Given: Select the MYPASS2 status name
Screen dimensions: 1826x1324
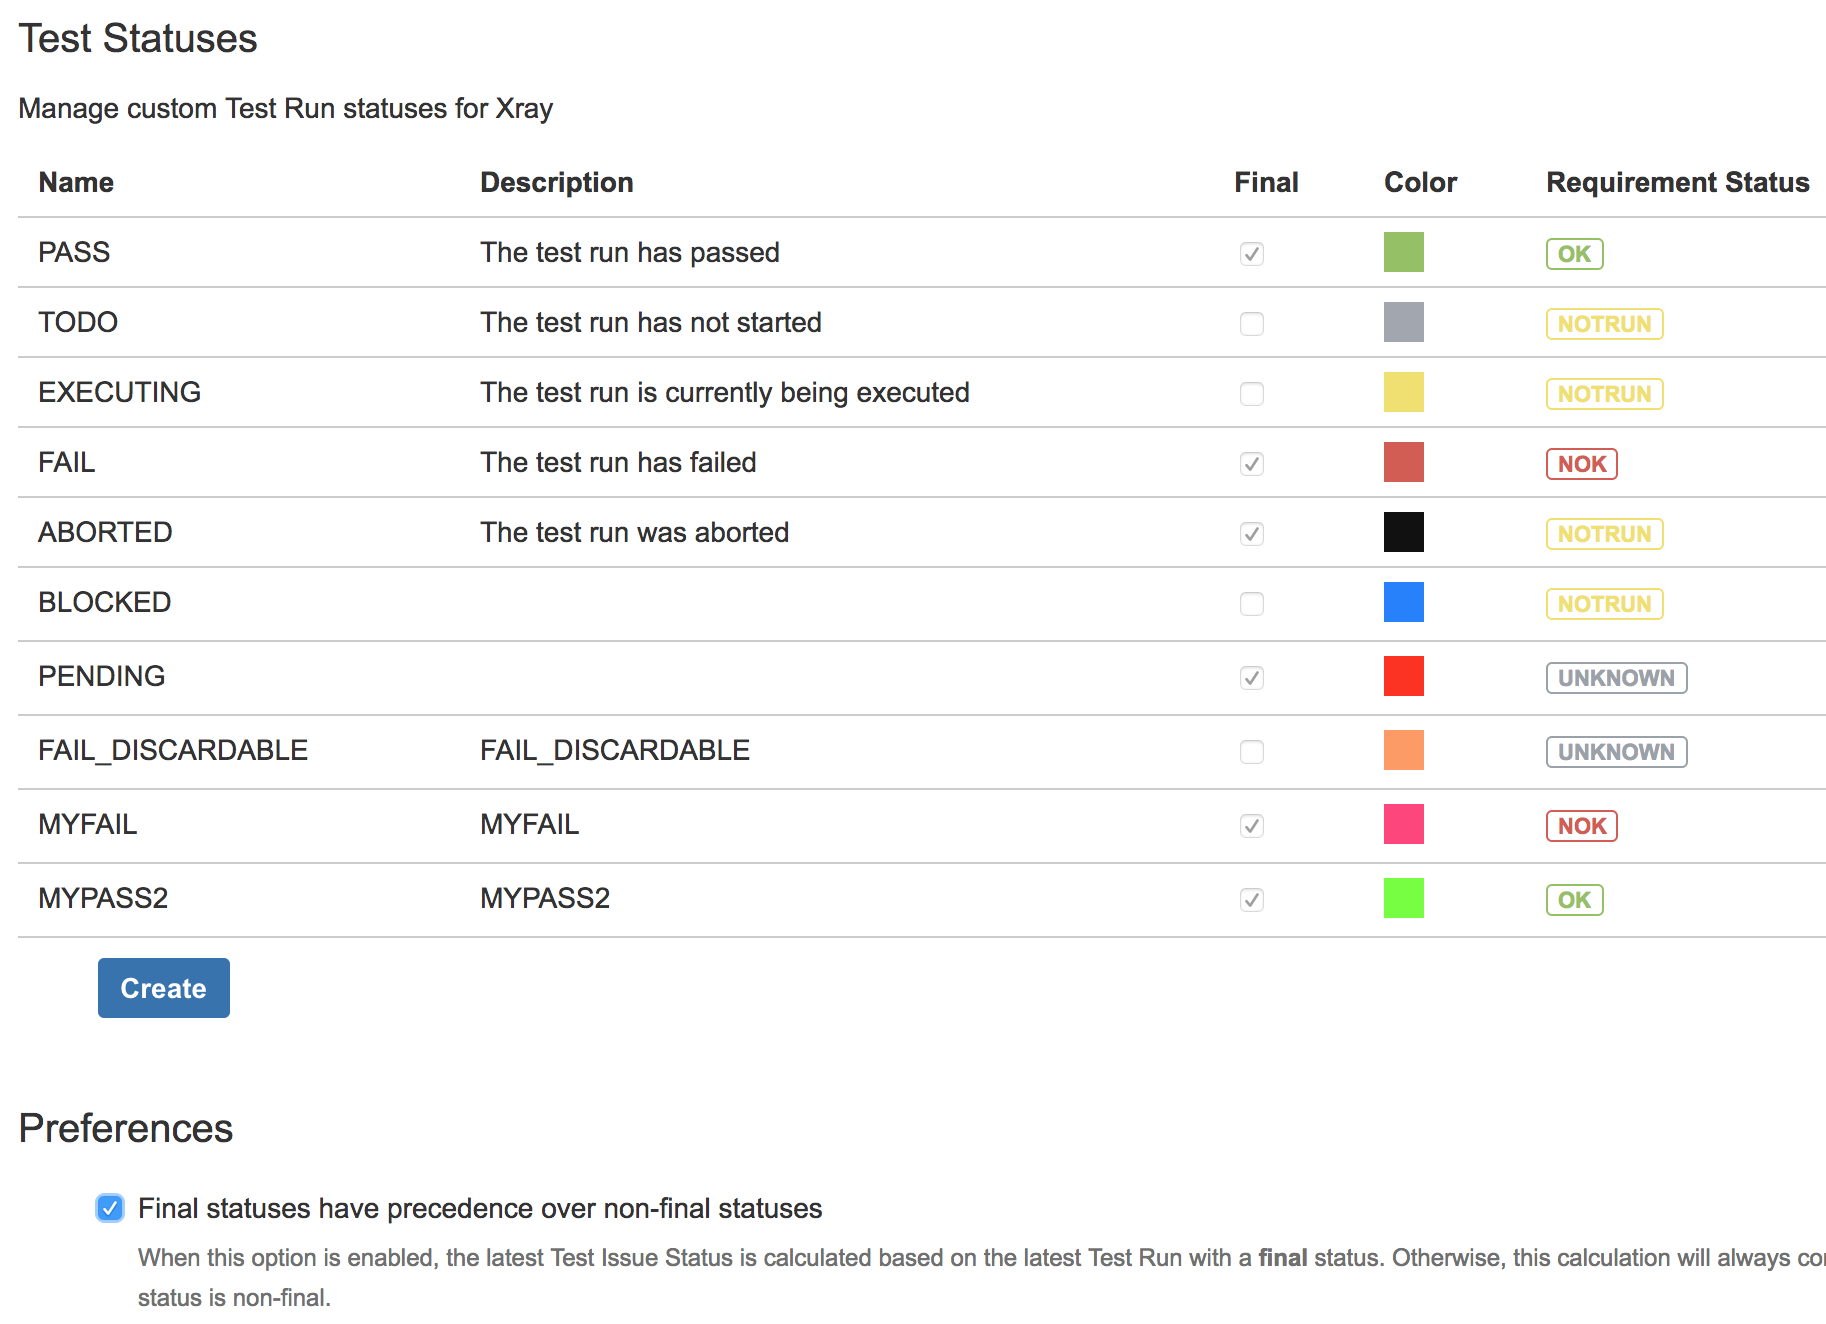Looking at the screenshot, I should click(x=103, y=898).
